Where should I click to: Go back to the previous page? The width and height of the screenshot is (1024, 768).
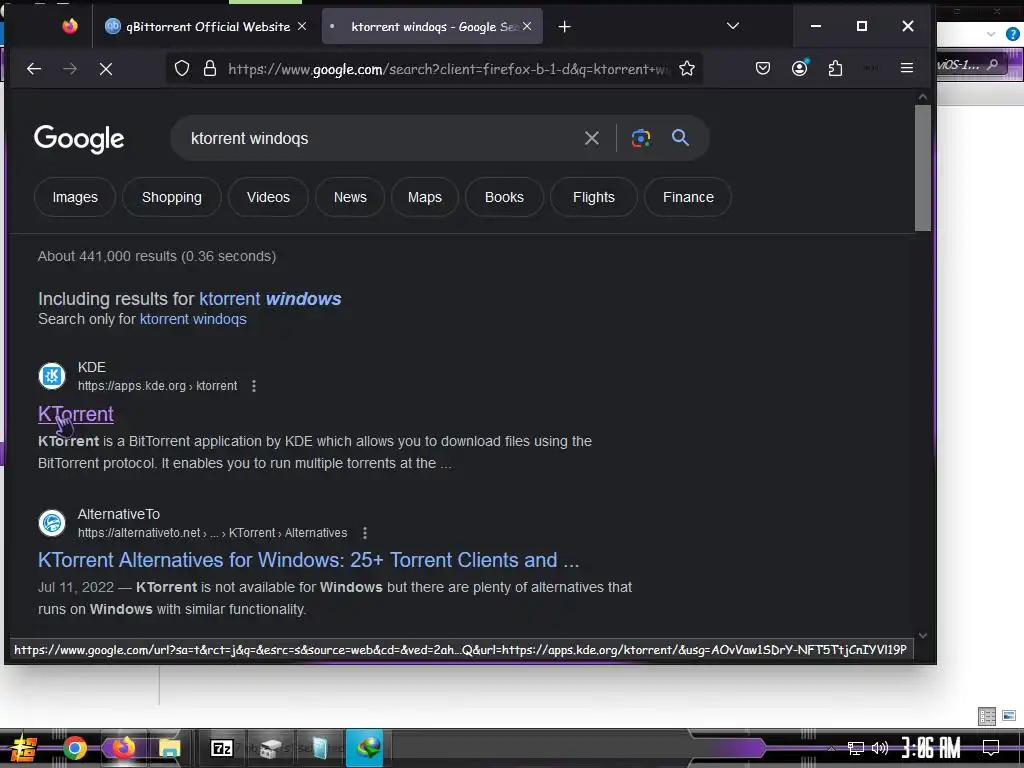point(34,69)
